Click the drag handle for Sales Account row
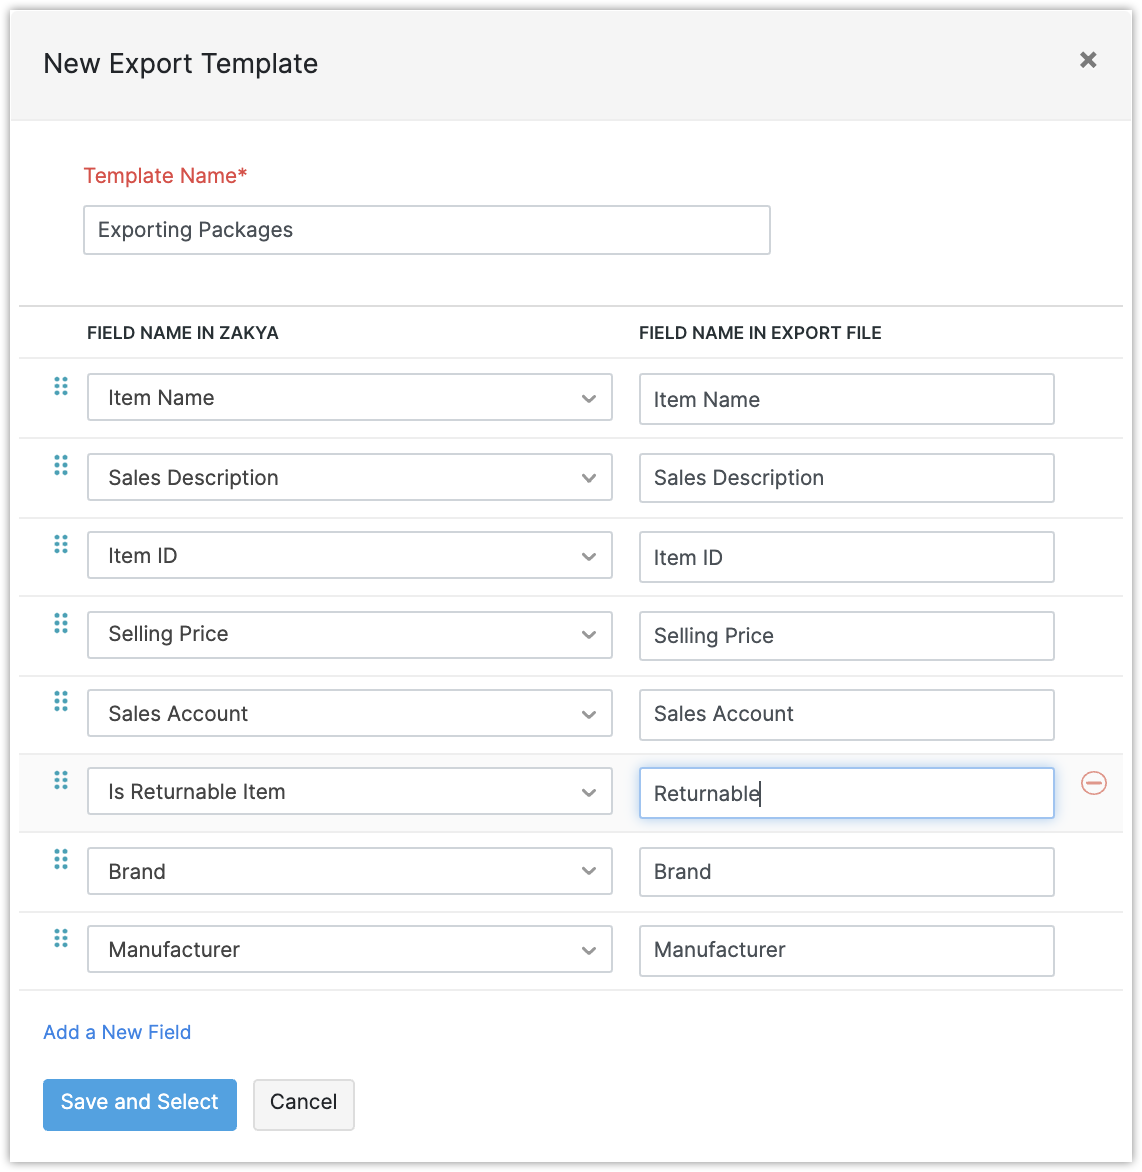The image size is (1142, 1172). [61, 701]
